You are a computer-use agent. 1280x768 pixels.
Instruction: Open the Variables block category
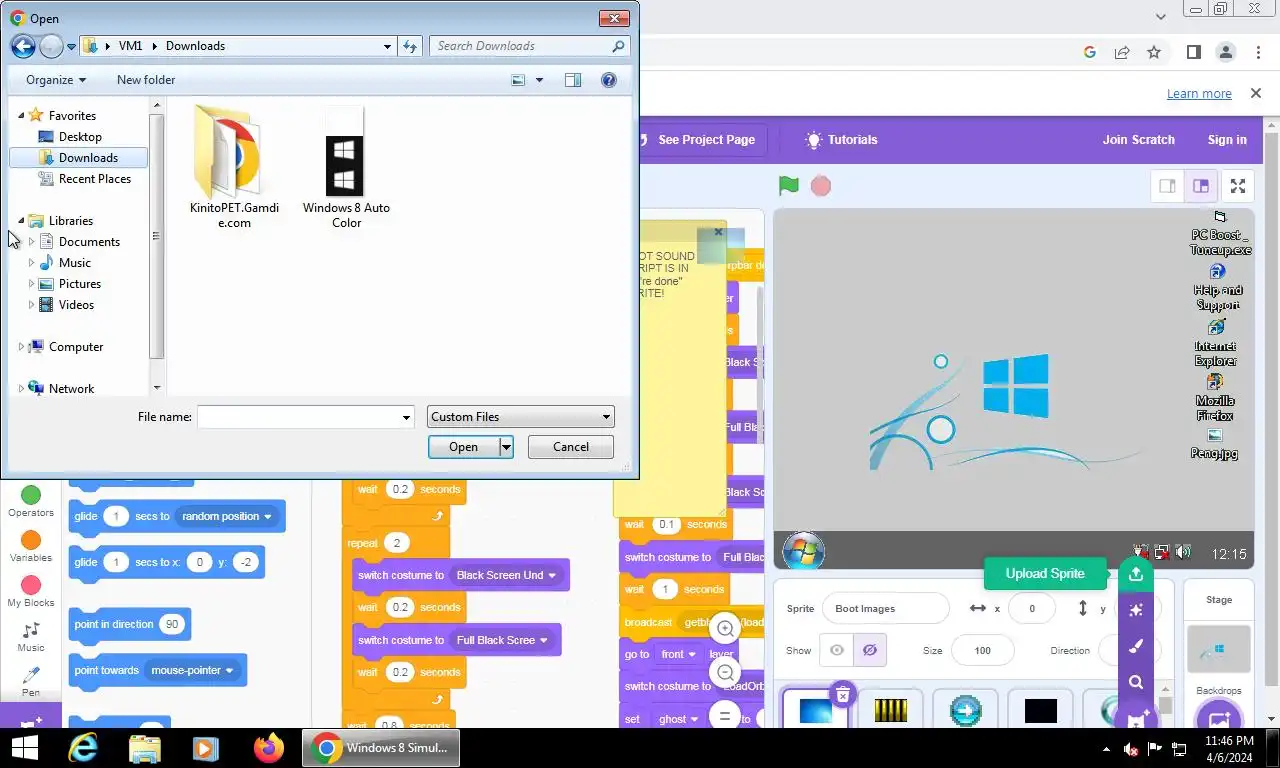(31, 547)
